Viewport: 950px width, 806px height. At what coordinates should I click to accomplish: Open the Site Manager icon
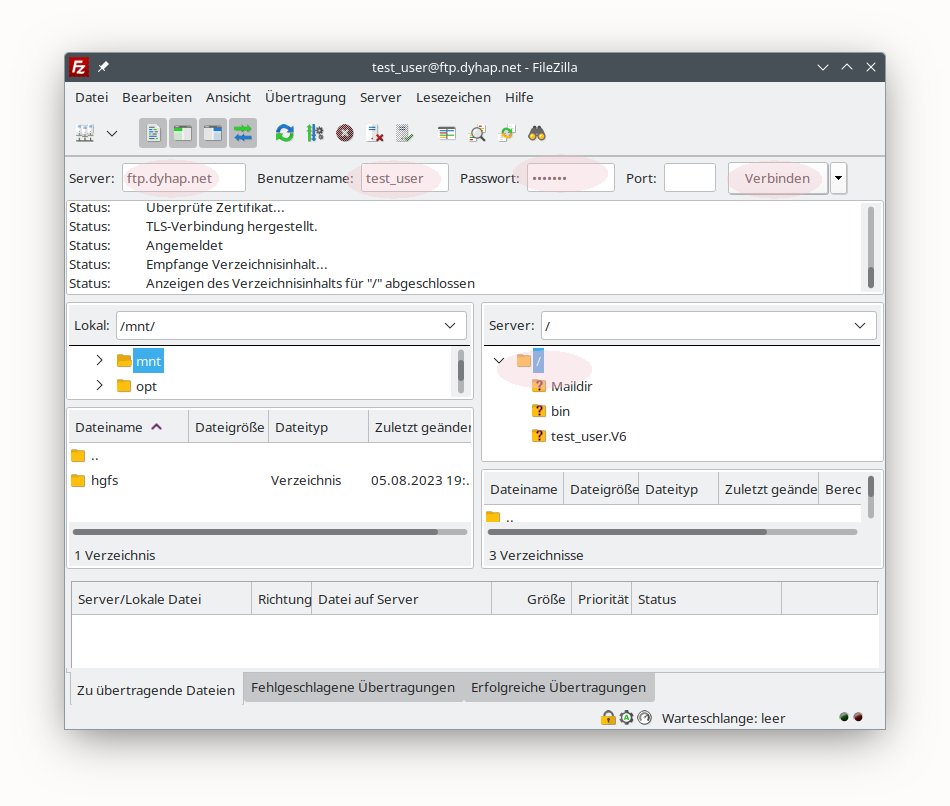[85, 133]
